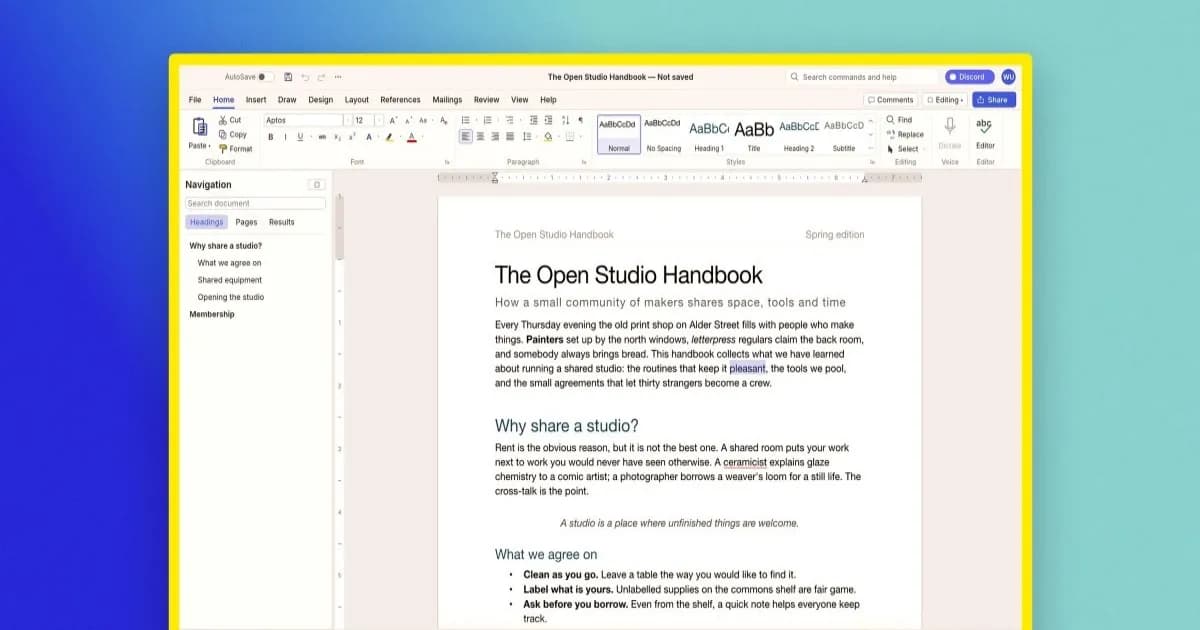Image resolution: width=1200 pixels, height=630 pixels.
Task: Open the Font dialog launcher
Action: point(447,162)
